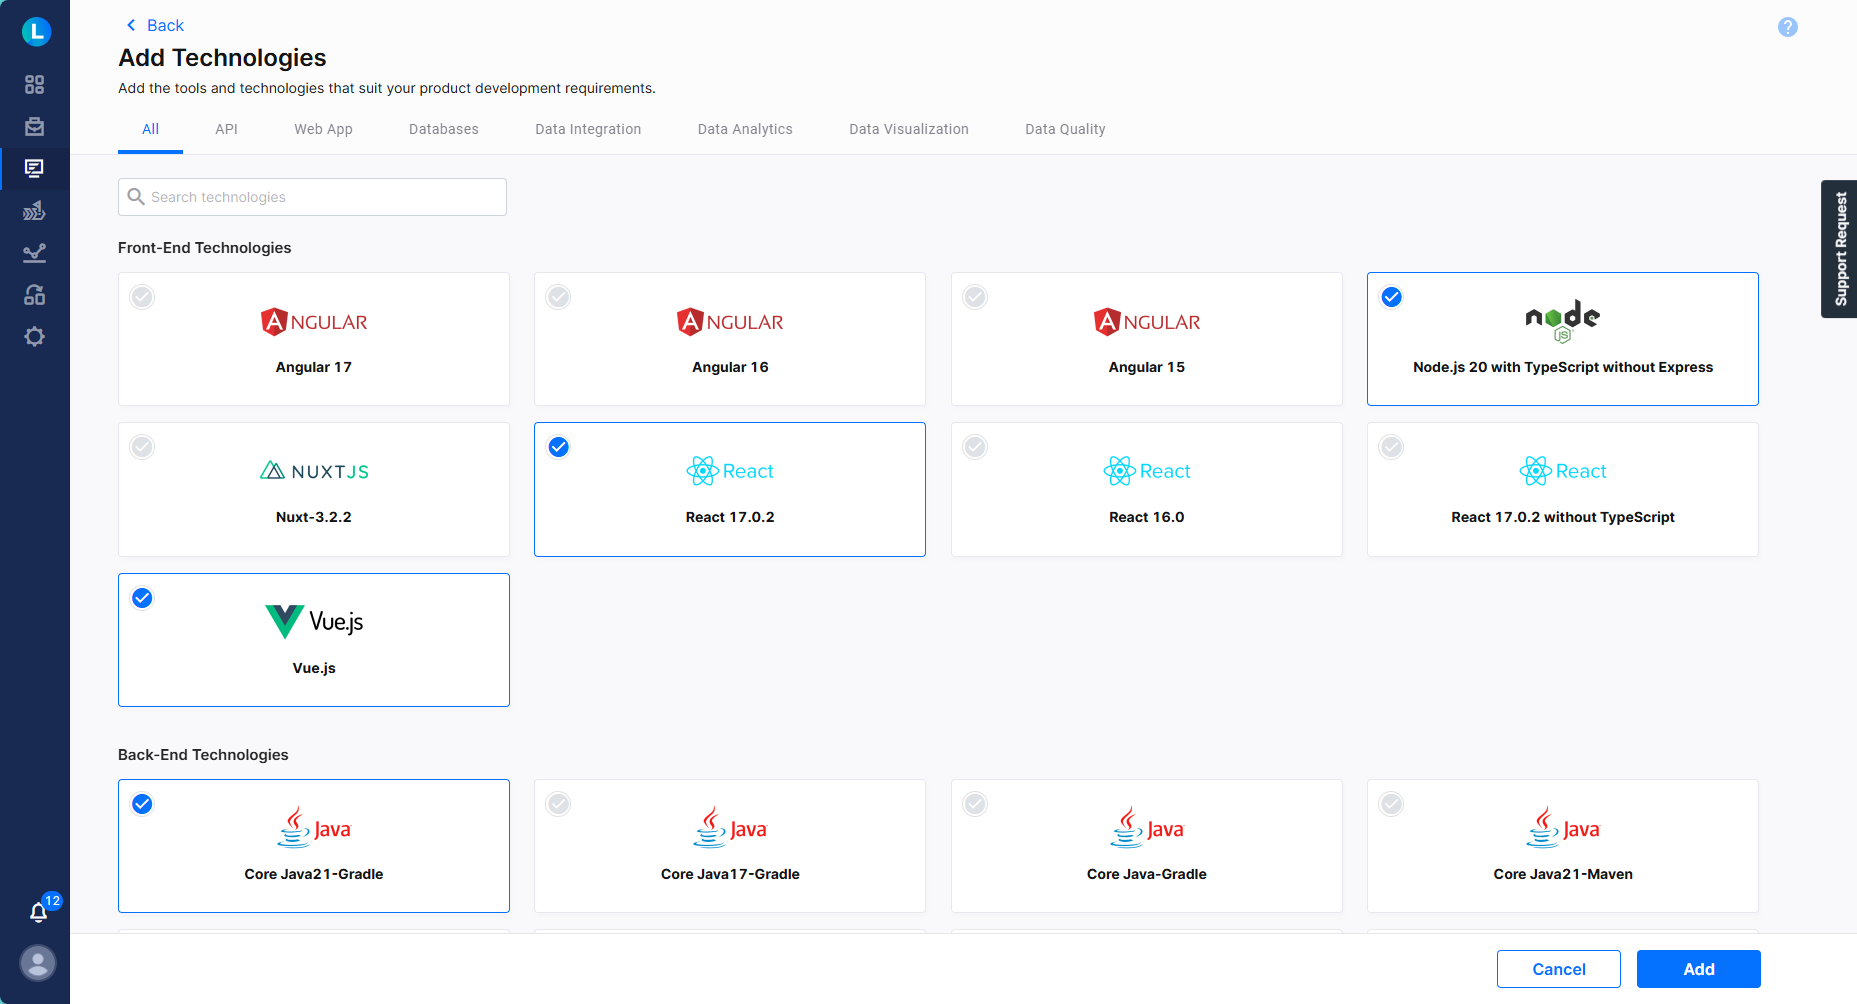
Task: Select the toolbox icon in the sidebar
Action: tap(34, 127)
